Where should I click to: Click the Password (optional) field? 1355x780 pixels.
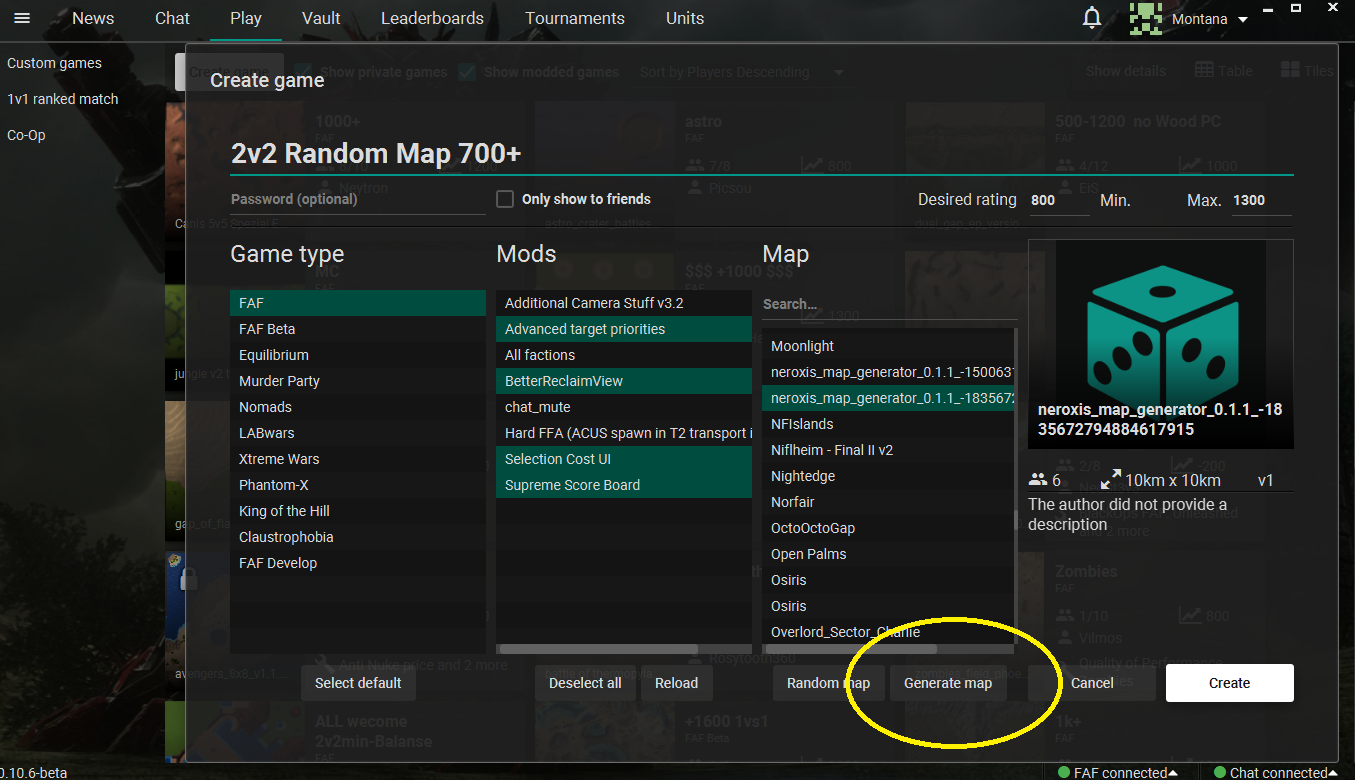(358, 199)
